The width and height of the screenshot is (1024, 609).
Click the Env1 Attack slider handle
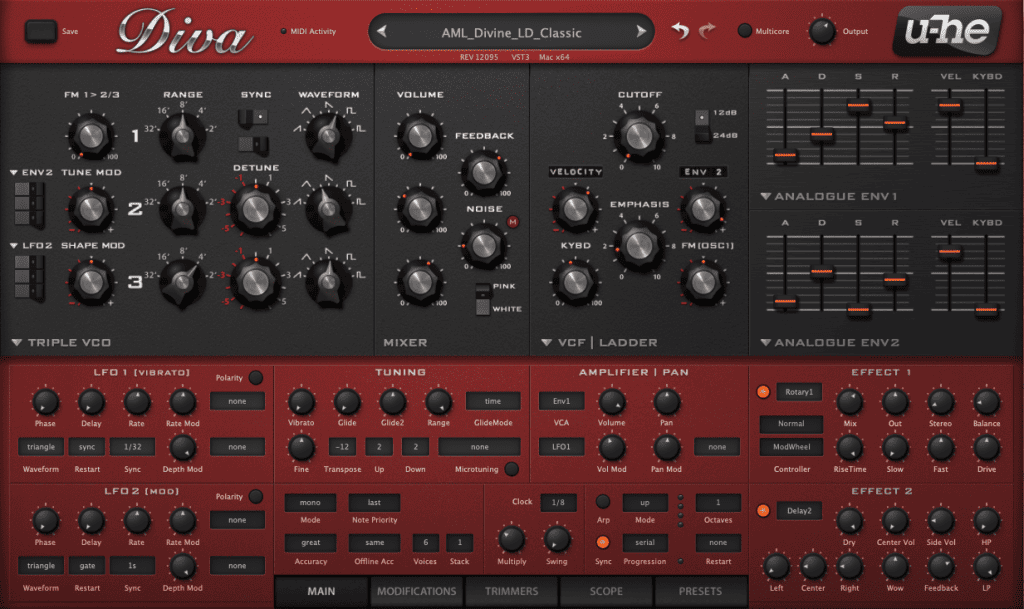click(784, 155)
